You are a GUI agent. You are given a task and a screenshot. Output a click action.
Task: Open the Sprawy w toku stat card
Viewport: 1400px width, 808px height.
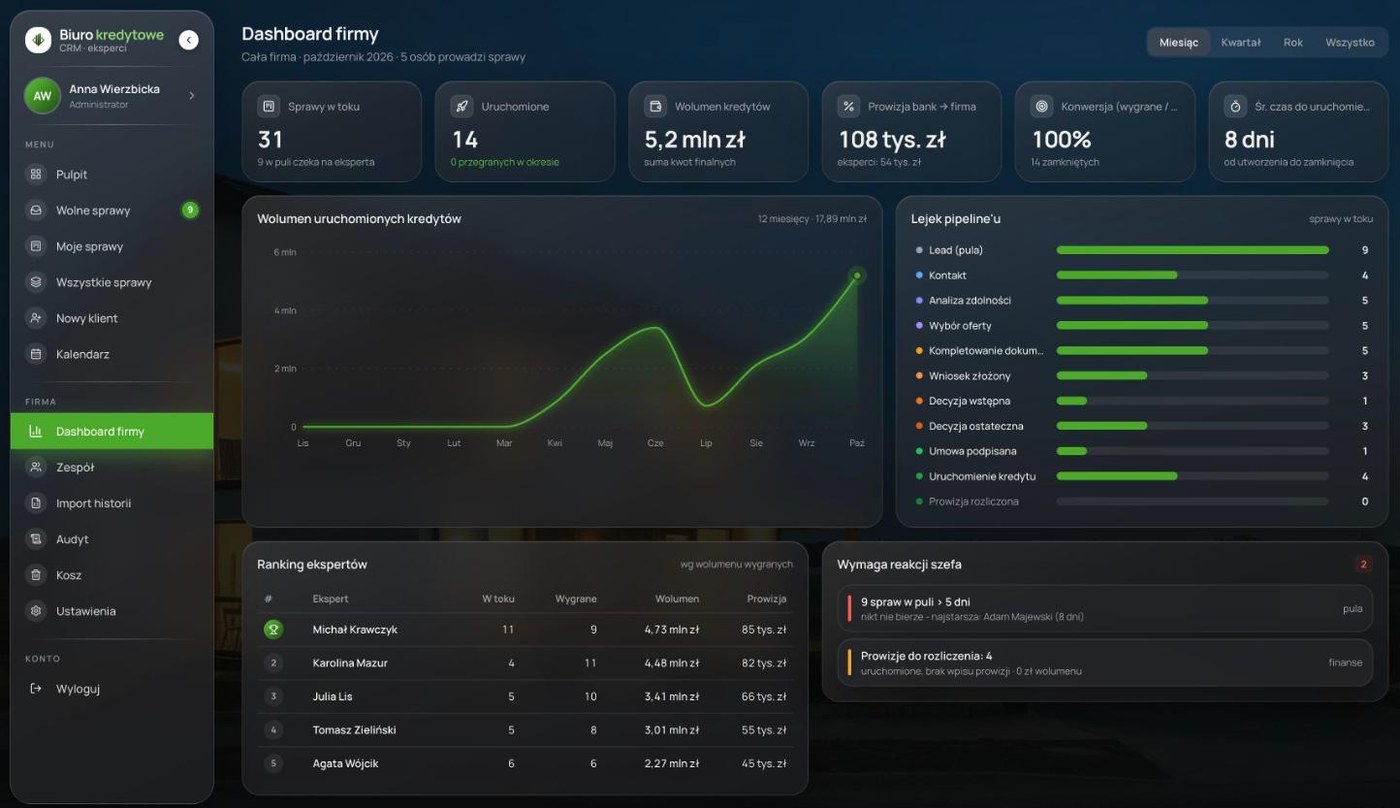[331, 132]
